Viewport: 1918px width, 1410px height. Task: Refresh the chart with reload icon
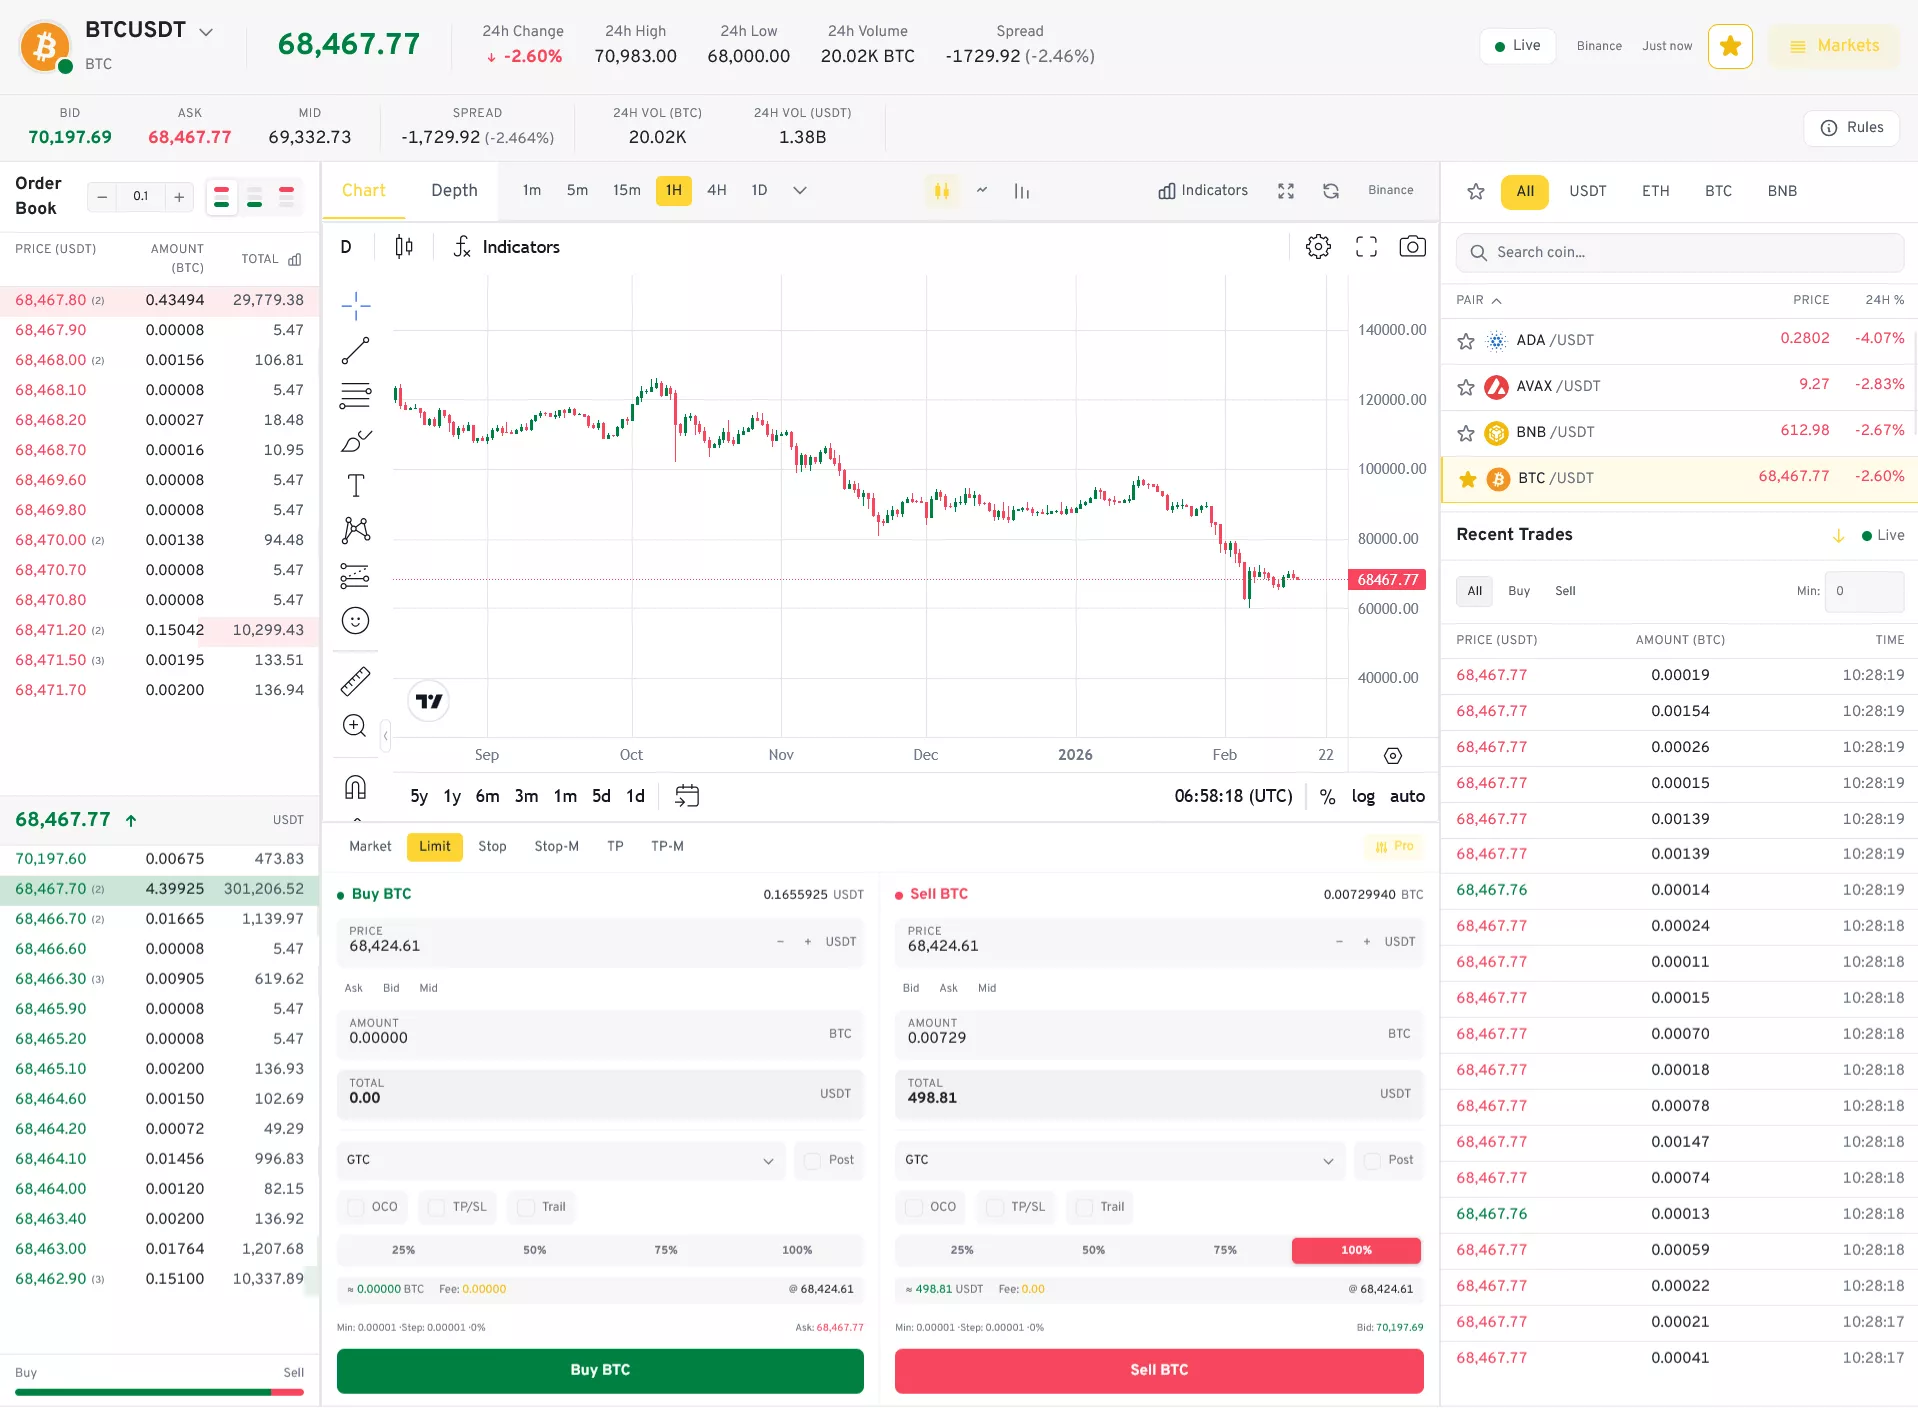[x=1330, y=191]
